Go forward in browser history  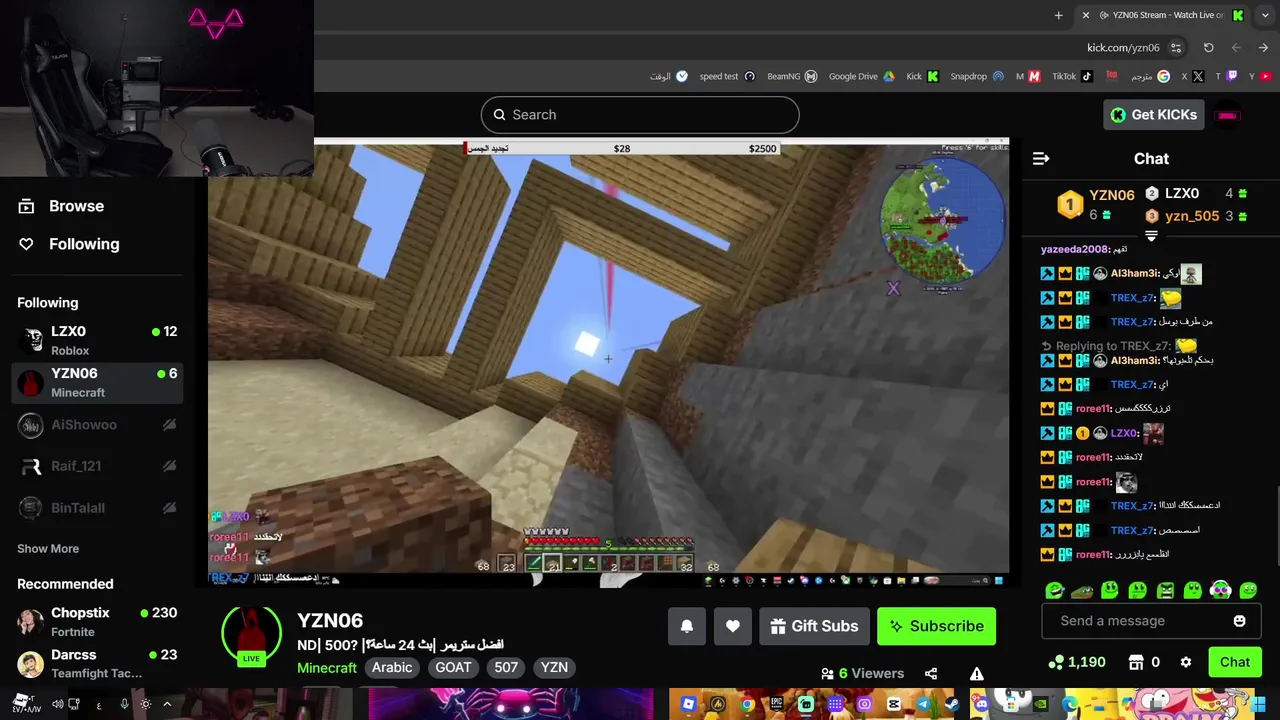click(x=1236, y=48)
